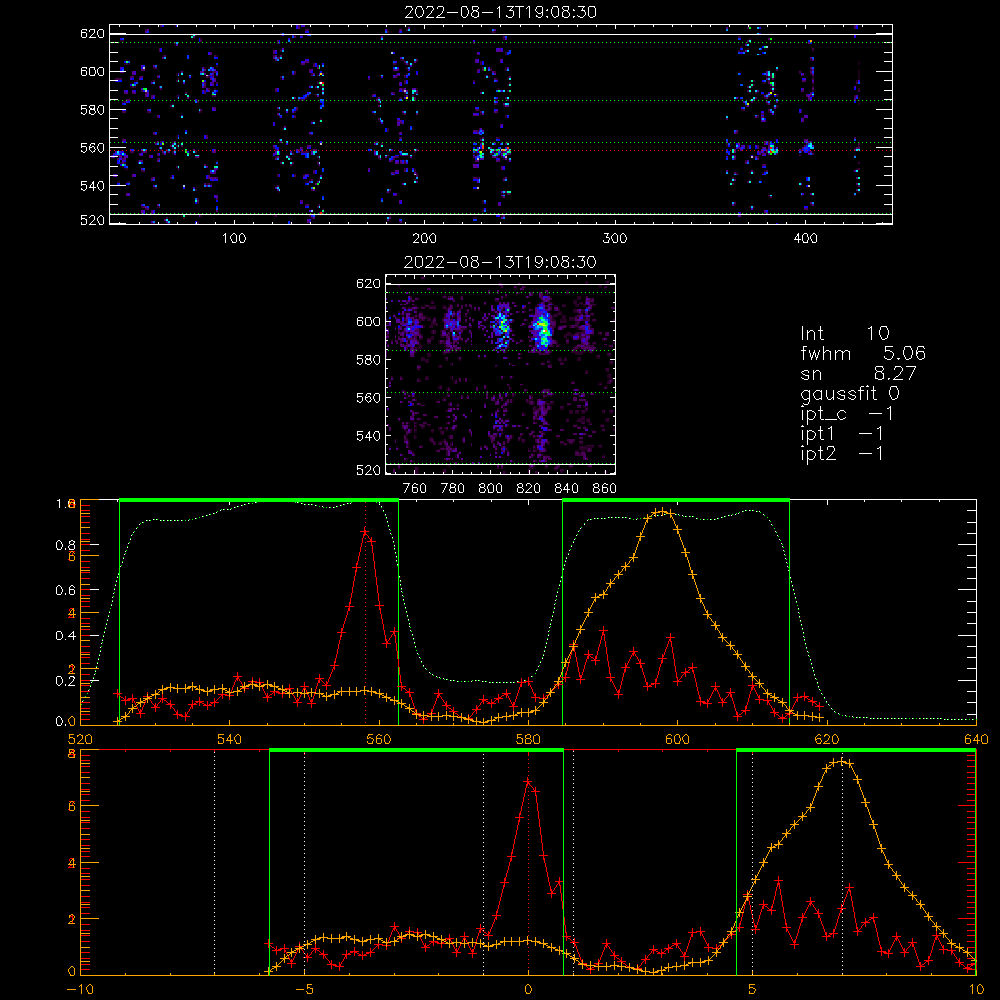Click the 'Int 10' parameter line
The image size is (1000, 1000).
844,333
